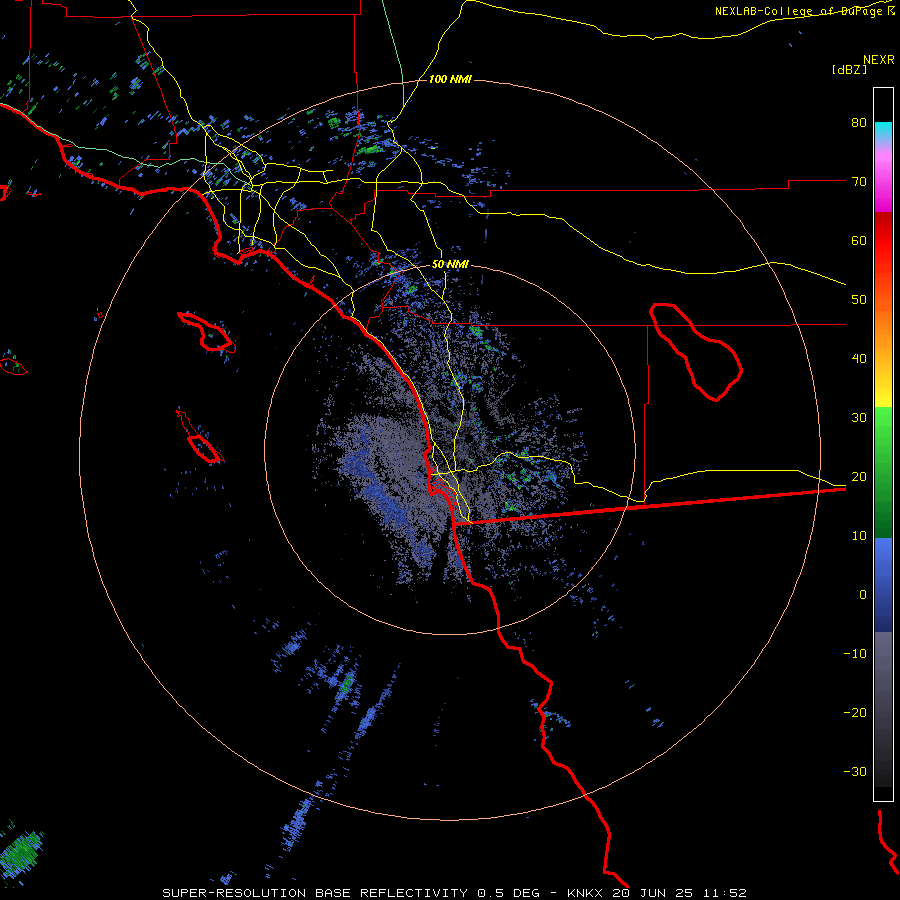
Task: Click the 40 value on the dBZ scale
Action: 859,359
